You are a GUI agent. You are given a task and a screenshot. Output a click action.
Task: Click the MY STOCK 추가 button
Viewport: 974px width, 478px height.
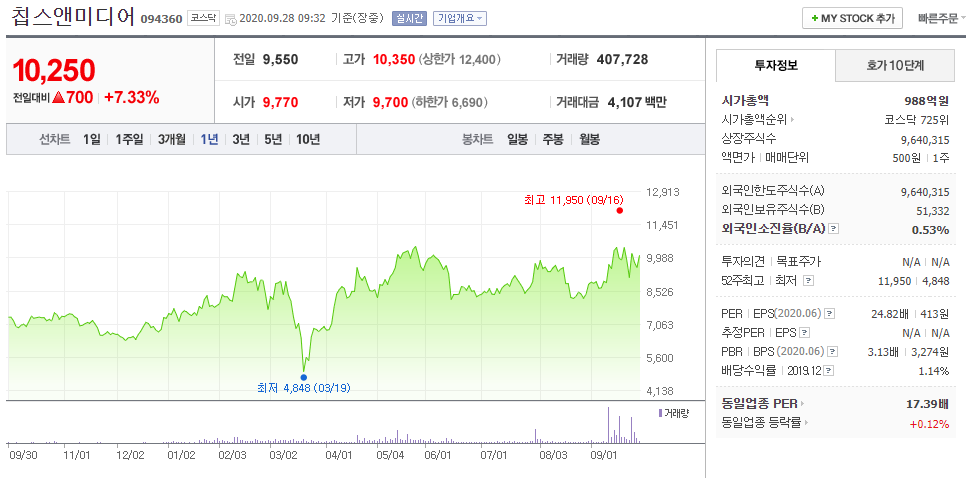[x=852, y=19]
